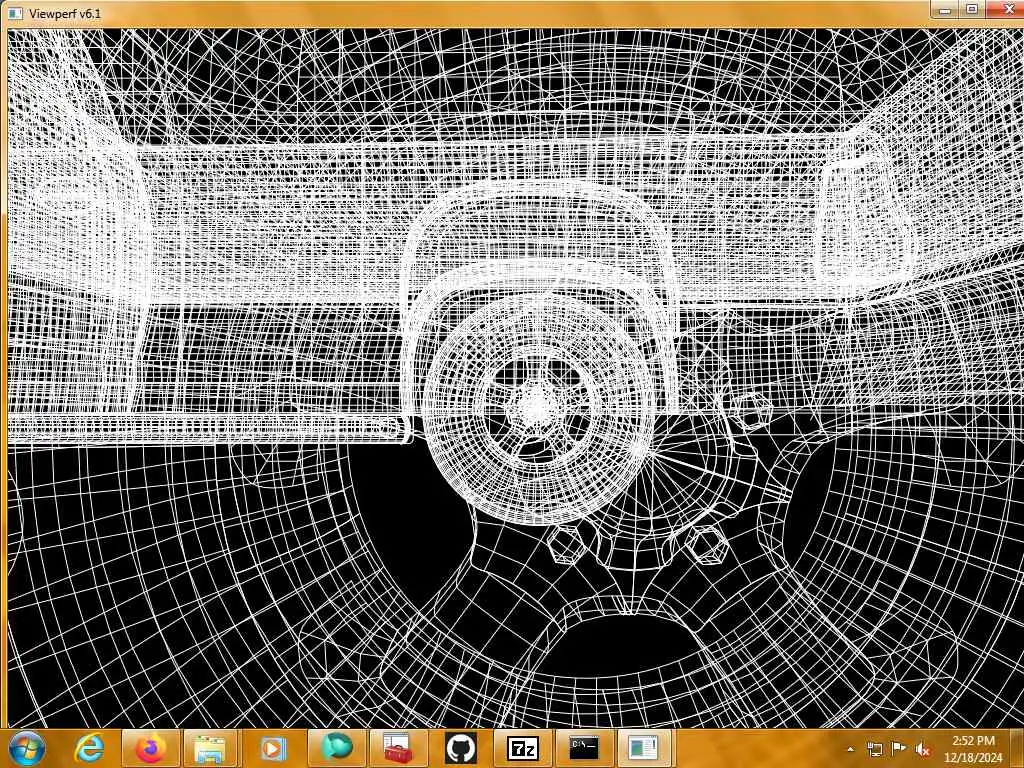Click the muted volume speaker icon
This screenshot has height=768, width=1024.
[x=923, y=749]
